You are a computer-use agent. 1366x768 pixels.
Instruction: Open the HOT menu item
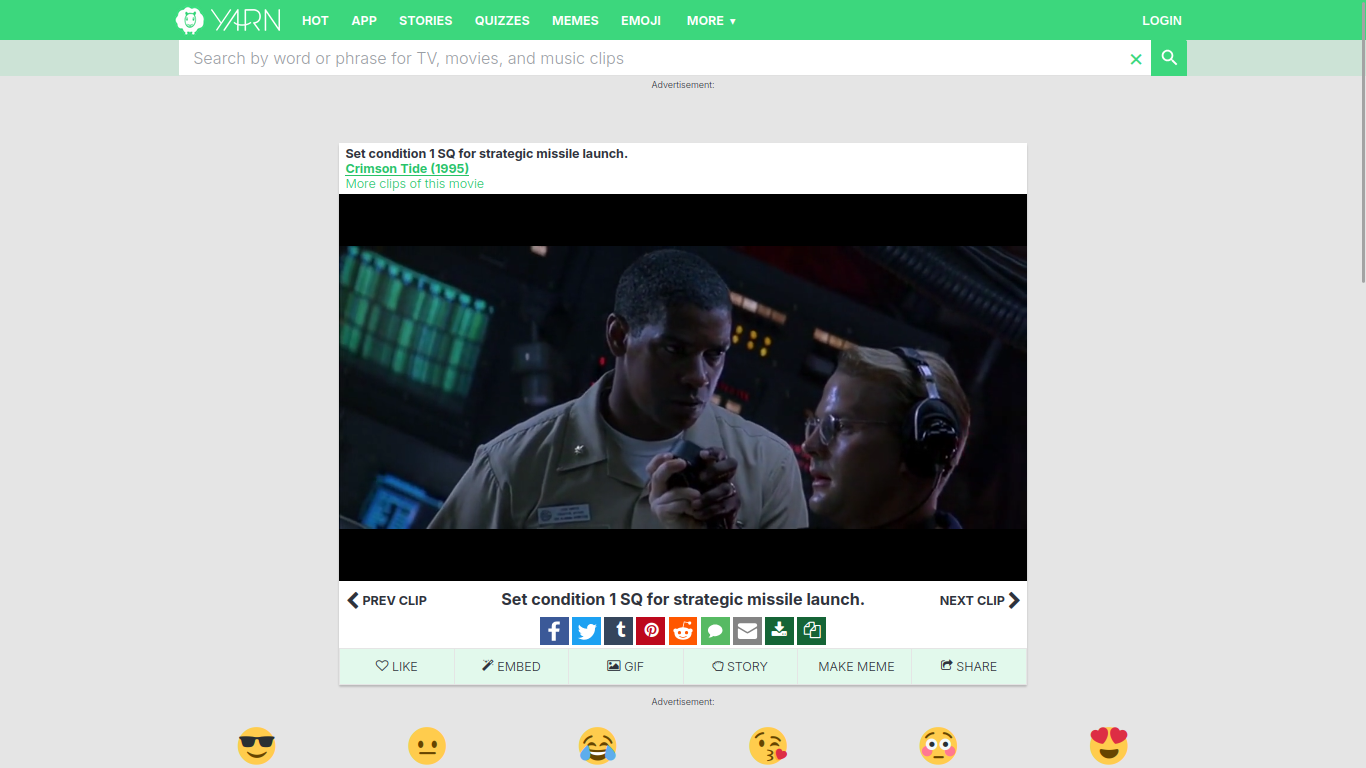(315, 20)
